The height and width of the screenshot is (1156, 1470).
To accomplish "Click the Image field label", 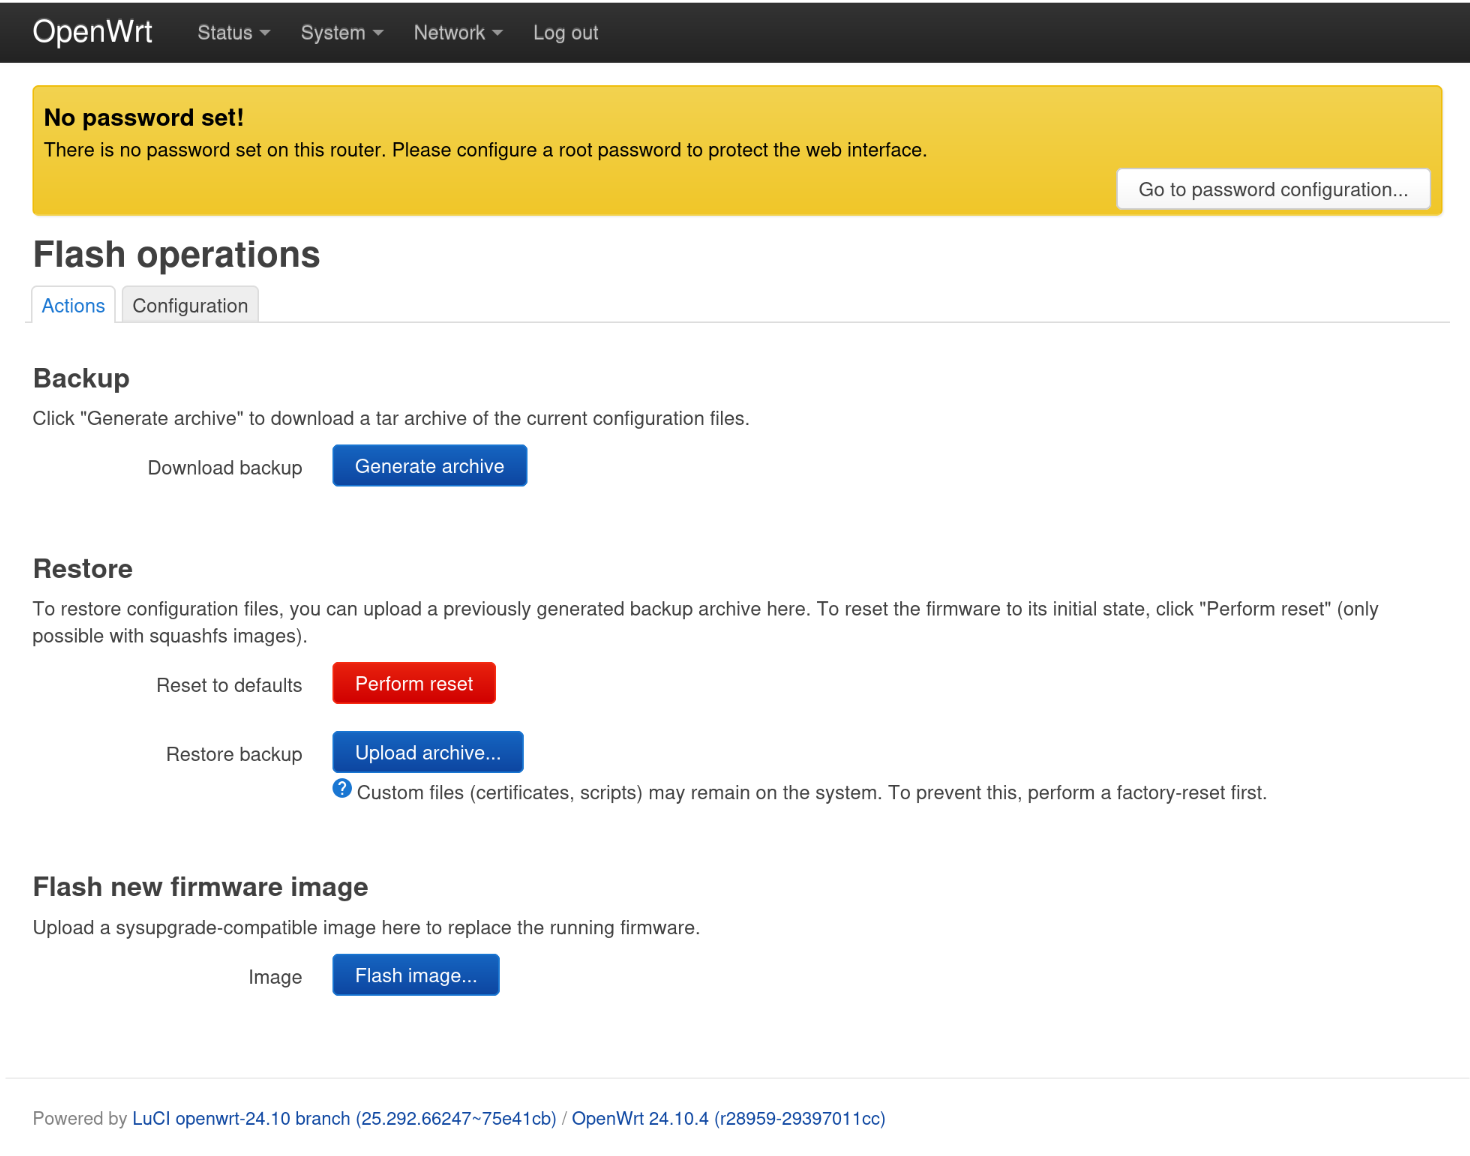I will (275, 978).
